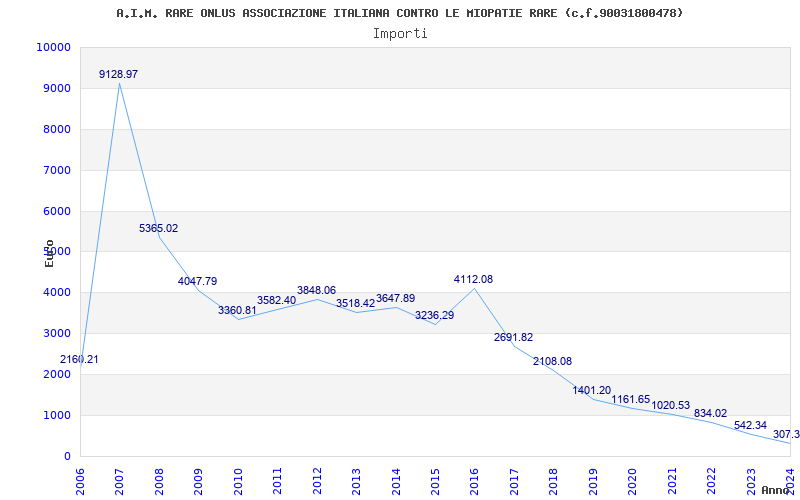Click the 2012 year tick label
This screenshot has height=500, width=800.
click(x=317, y=481)
